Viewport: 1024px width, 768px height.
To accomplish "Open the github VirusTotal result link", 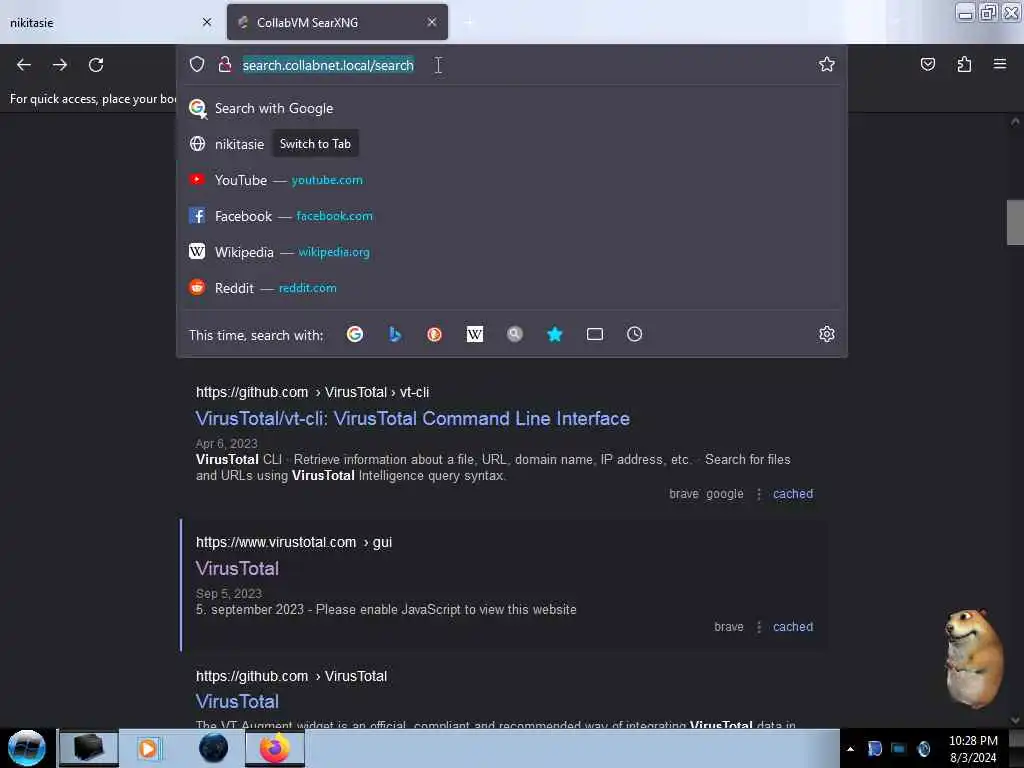I will (237, 701).
